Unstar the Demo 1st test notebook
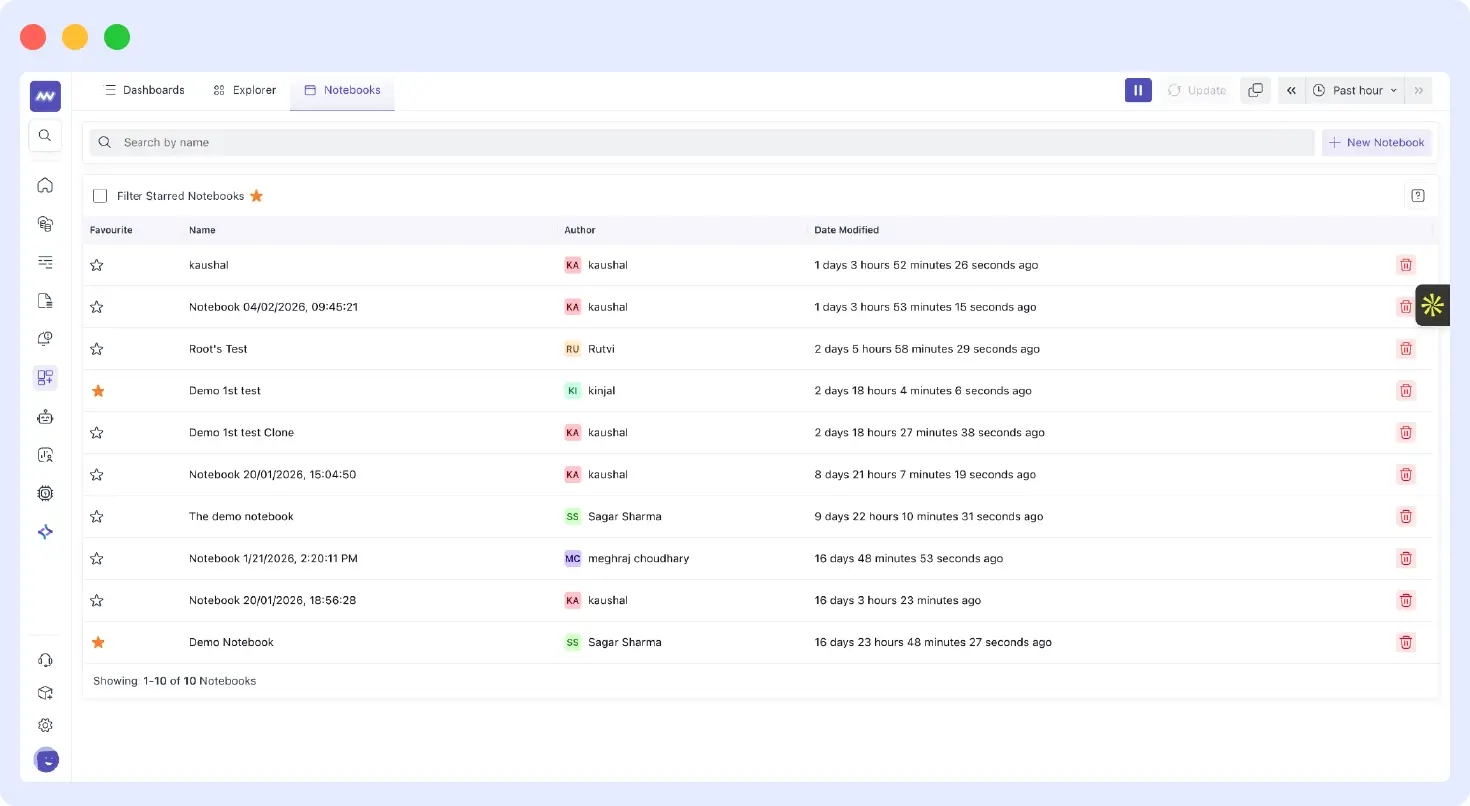The width and height of the screenshot is (1470, 806). (98, 391)
